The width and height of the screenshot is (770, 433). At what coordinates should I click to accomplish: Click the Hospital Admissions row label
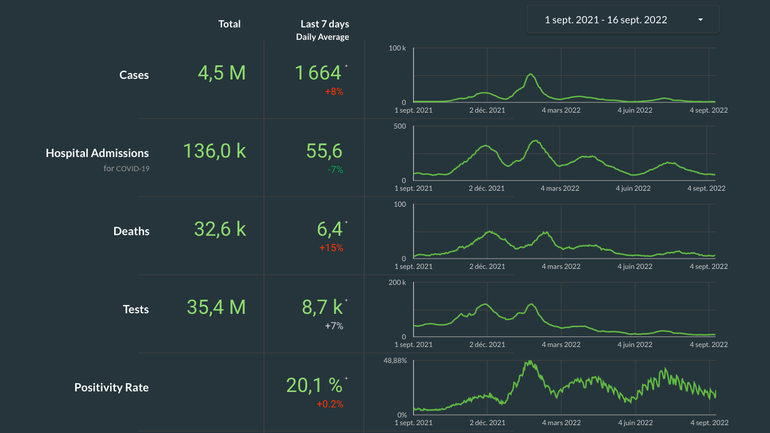click(97, 153)
